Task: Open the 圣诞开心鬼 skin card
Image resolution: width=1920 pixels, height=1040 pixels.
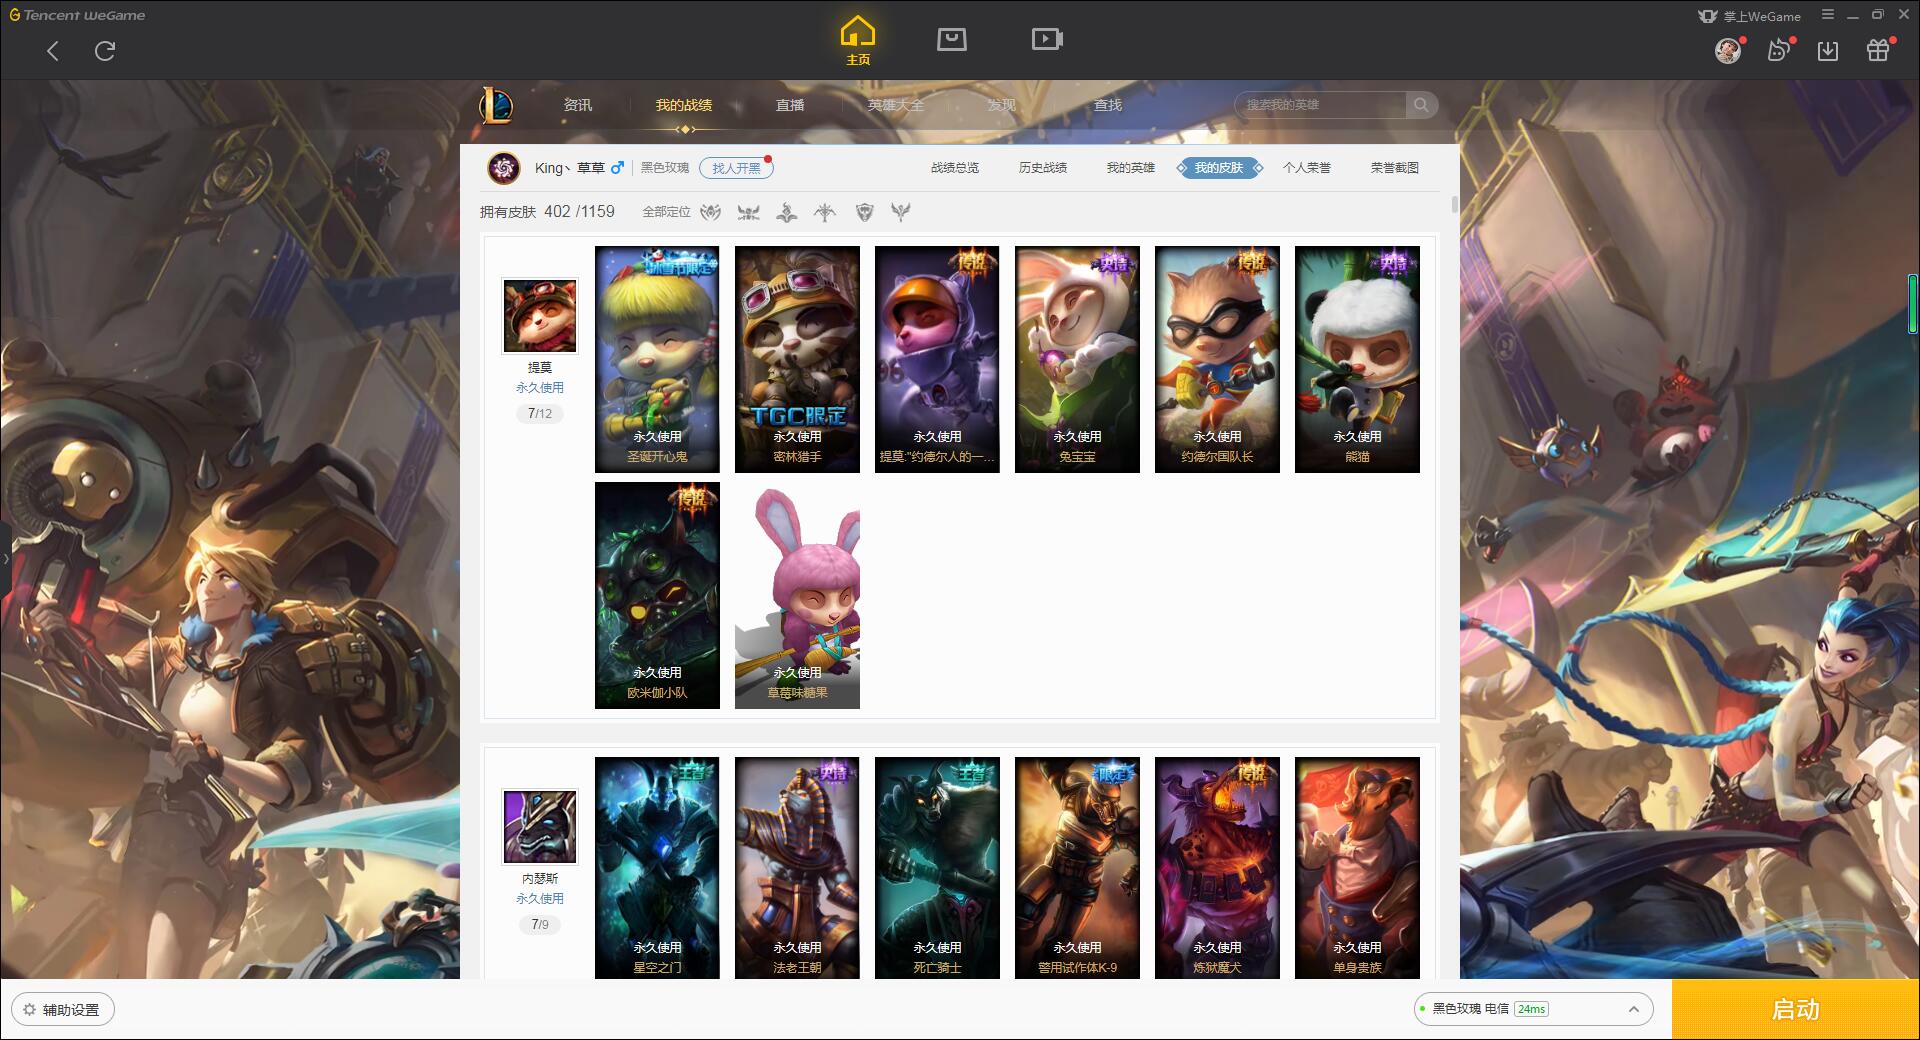Action: pos(657,359)
